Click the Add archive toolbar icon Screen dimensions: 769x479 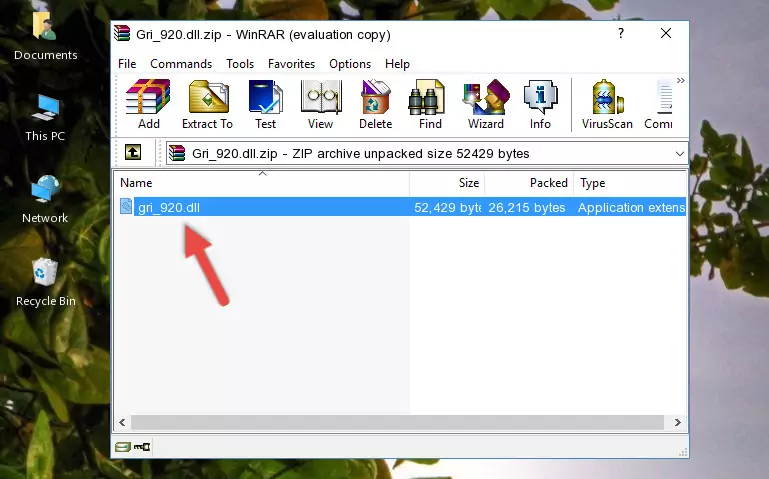point(148,104)
